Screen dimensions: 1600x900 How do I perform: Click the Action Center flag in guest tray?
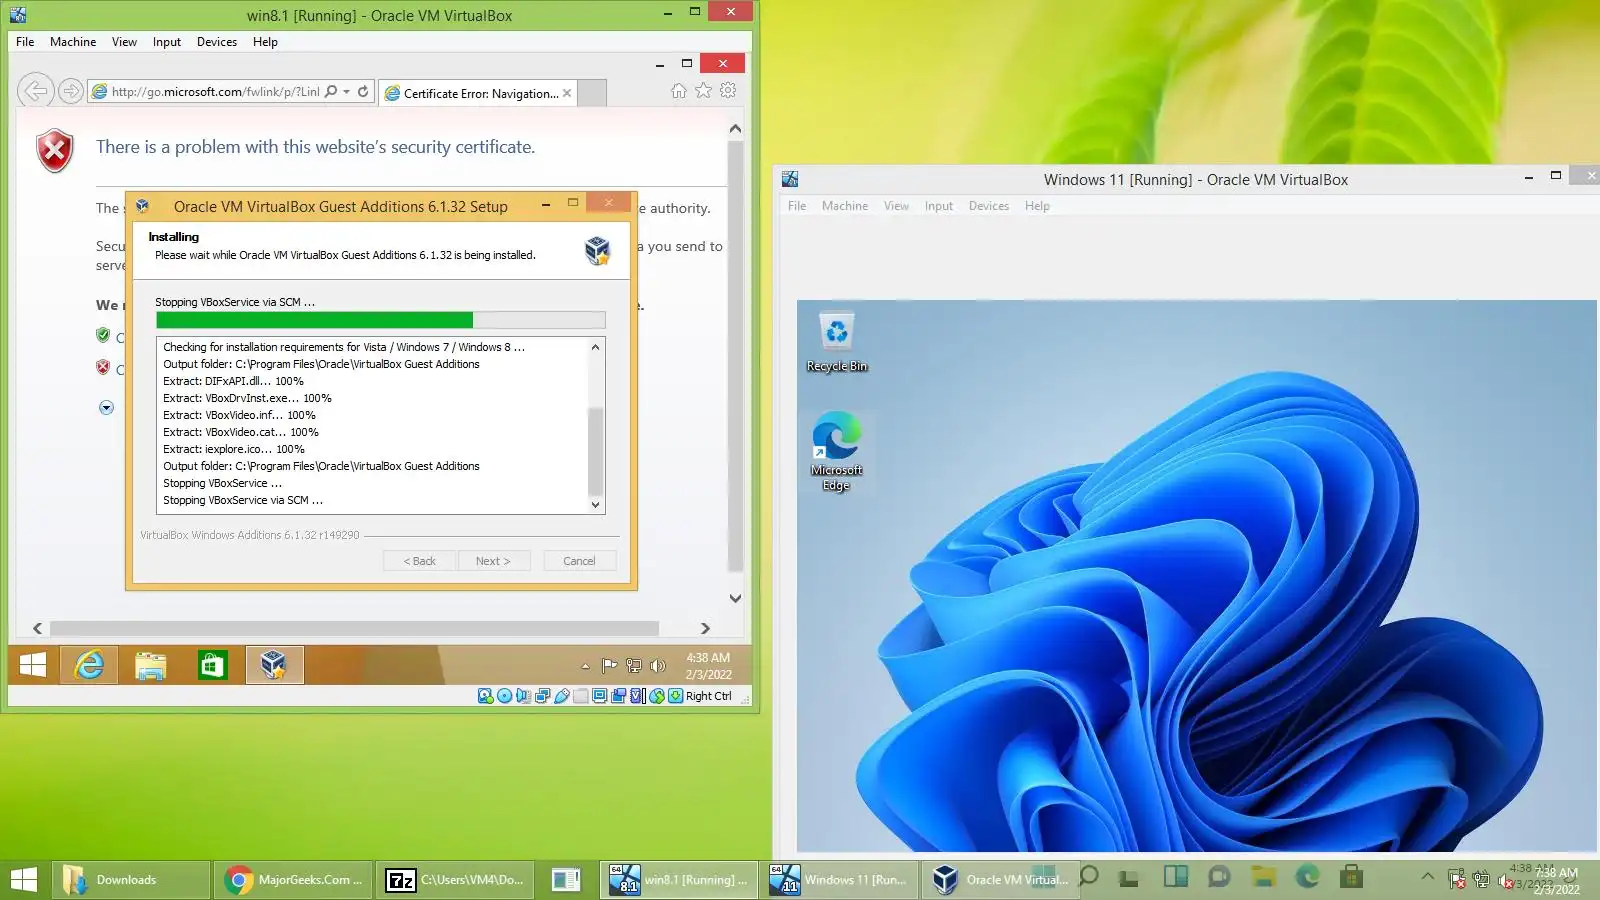[609, 666]
